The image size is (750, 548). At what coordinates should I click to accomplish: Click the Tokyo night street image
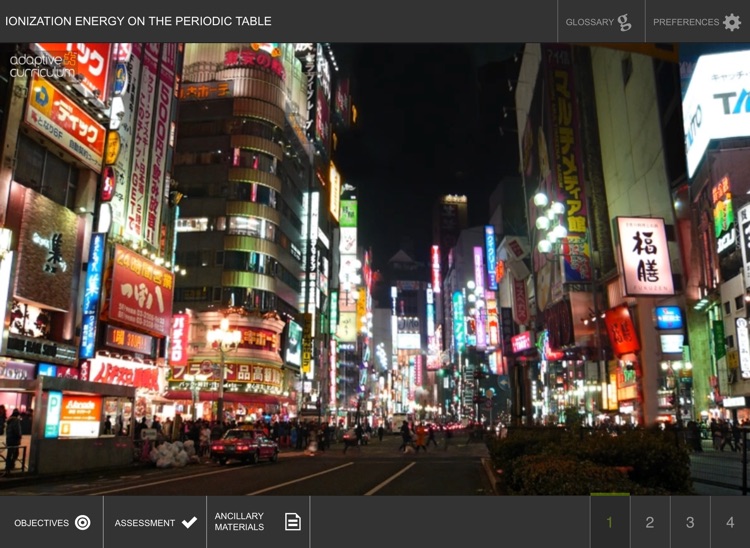(x=375, y=269)
